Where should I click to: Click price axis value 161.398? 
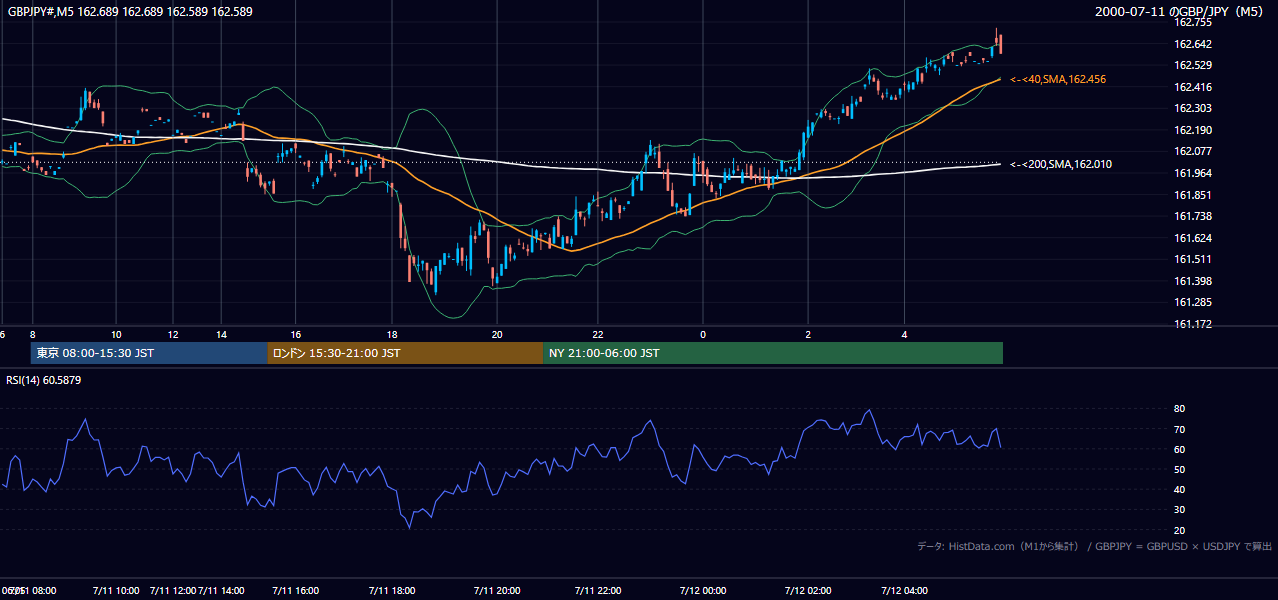(x=1192, y=281)
